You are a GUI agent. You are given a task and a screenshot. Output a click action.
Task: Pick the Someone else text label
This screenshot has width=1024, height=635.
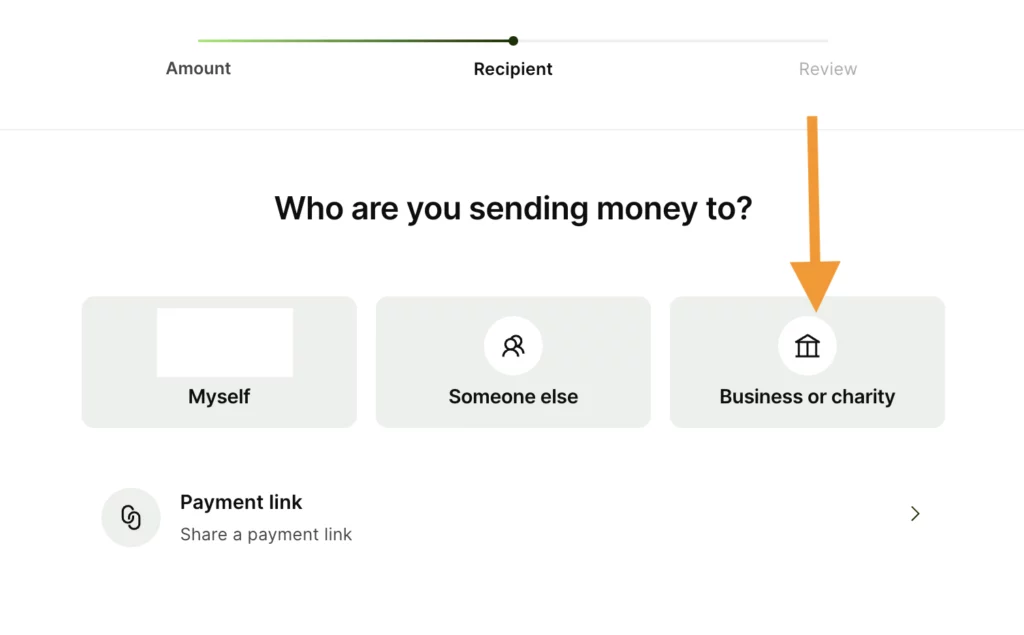tap(513, 397)
